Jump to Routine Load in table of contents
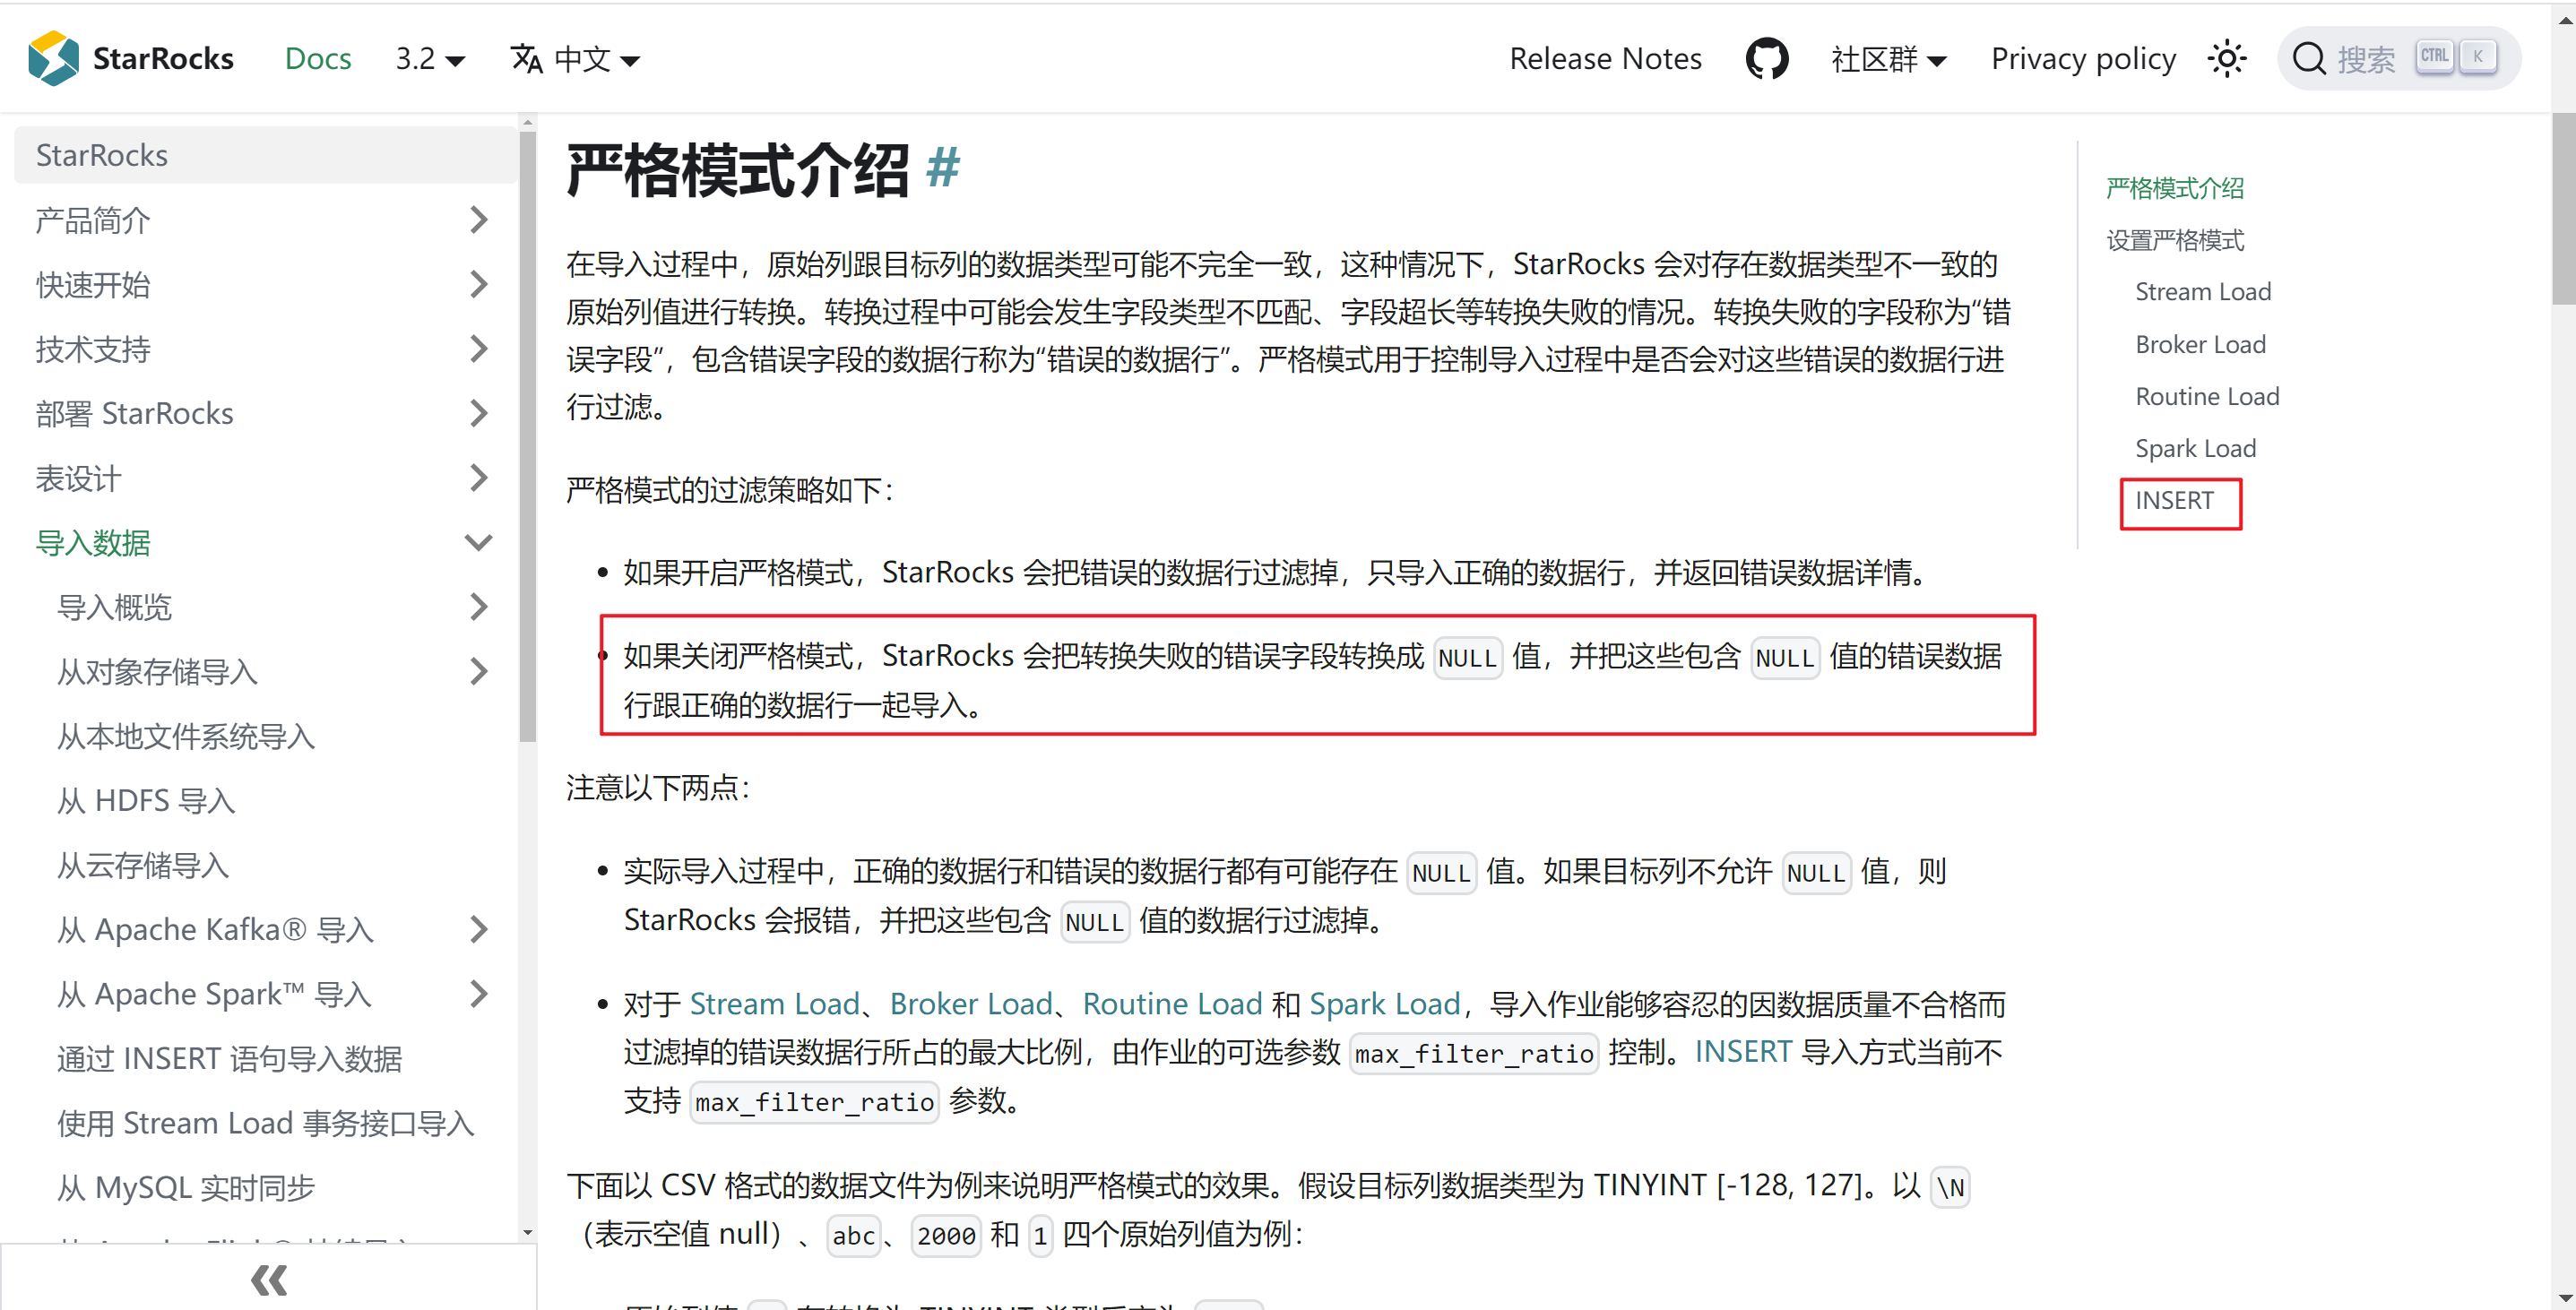The image size is (2576, 1310). (x=2206, y=396)
